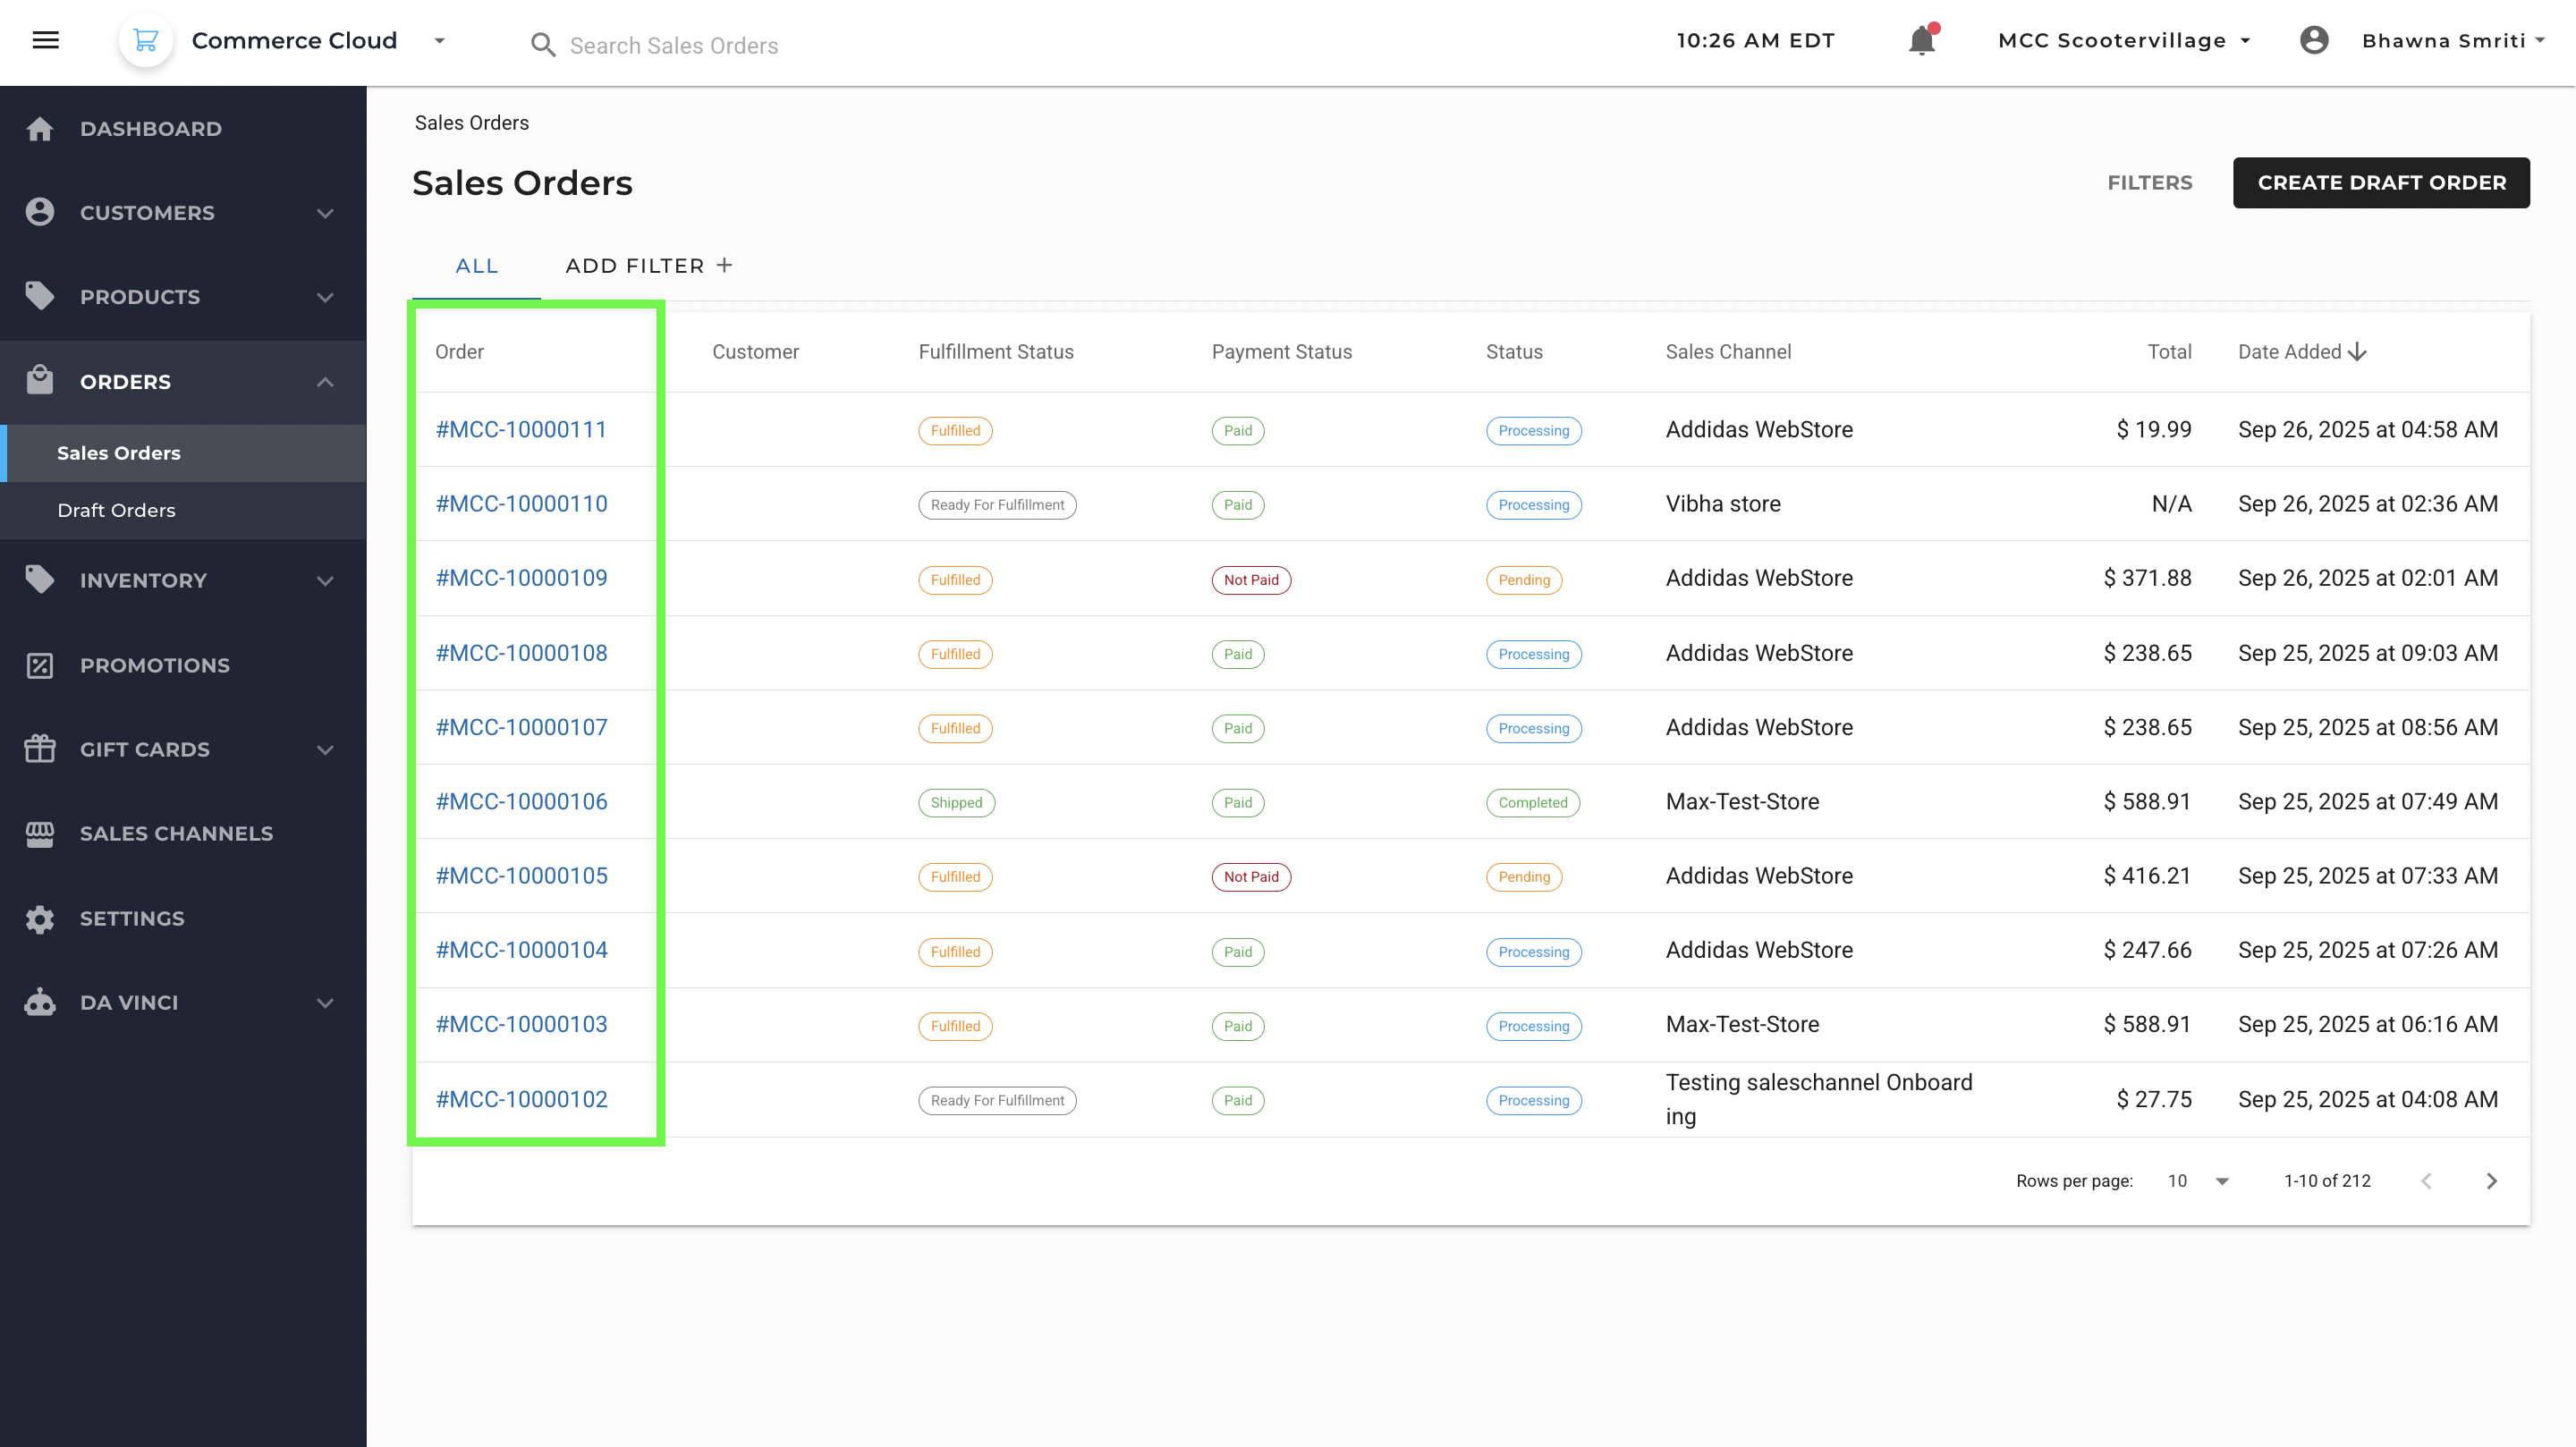Expand the Customers sidebar section
2576x1447 pixels.
coord(325,213)
